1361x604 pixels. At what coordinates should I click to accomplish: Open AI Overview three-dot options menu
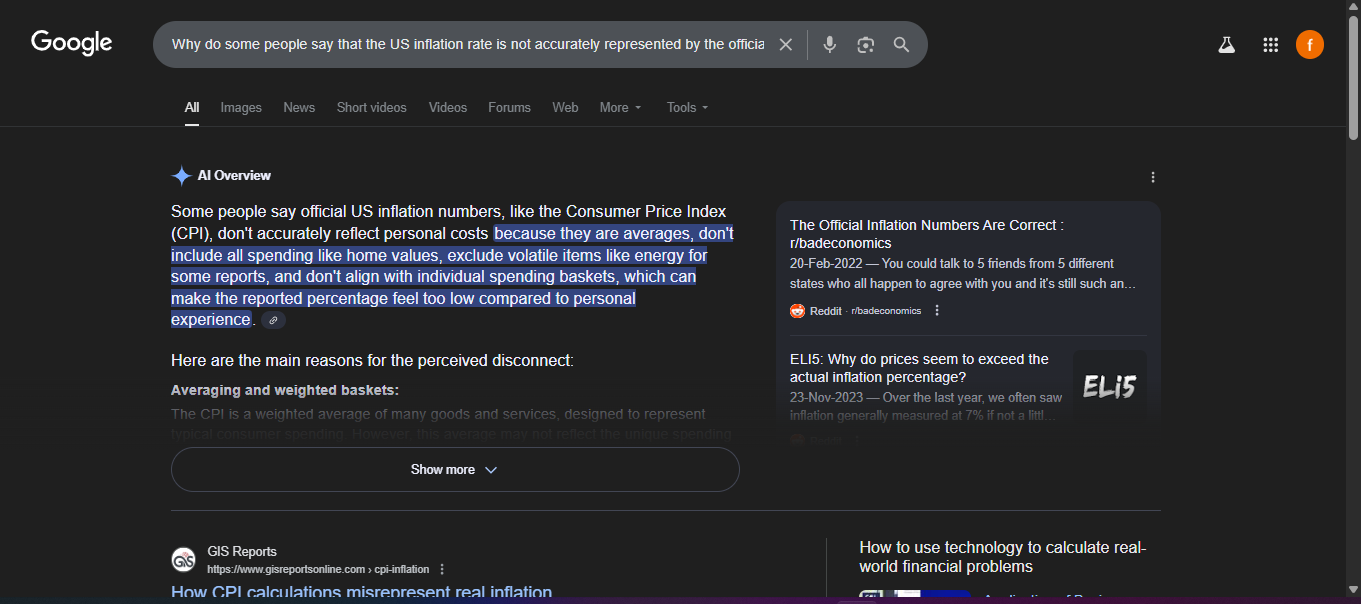[1153, 177]
